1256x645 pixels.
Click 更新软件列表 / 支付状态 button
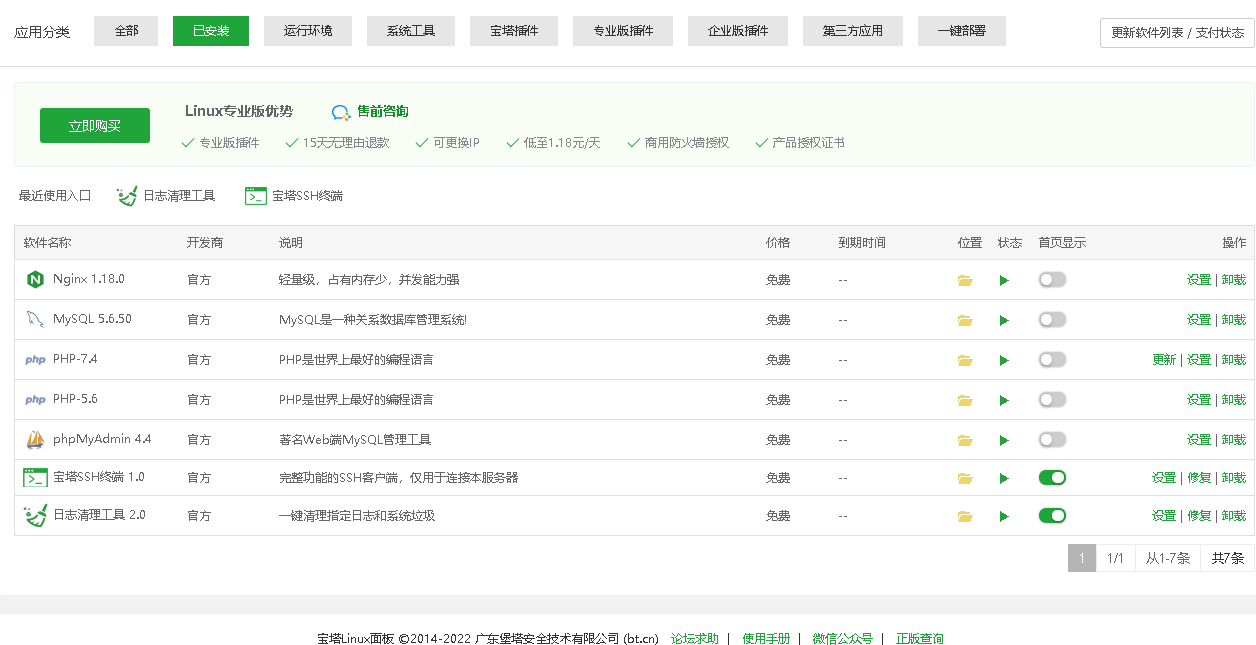(1177, 33)
